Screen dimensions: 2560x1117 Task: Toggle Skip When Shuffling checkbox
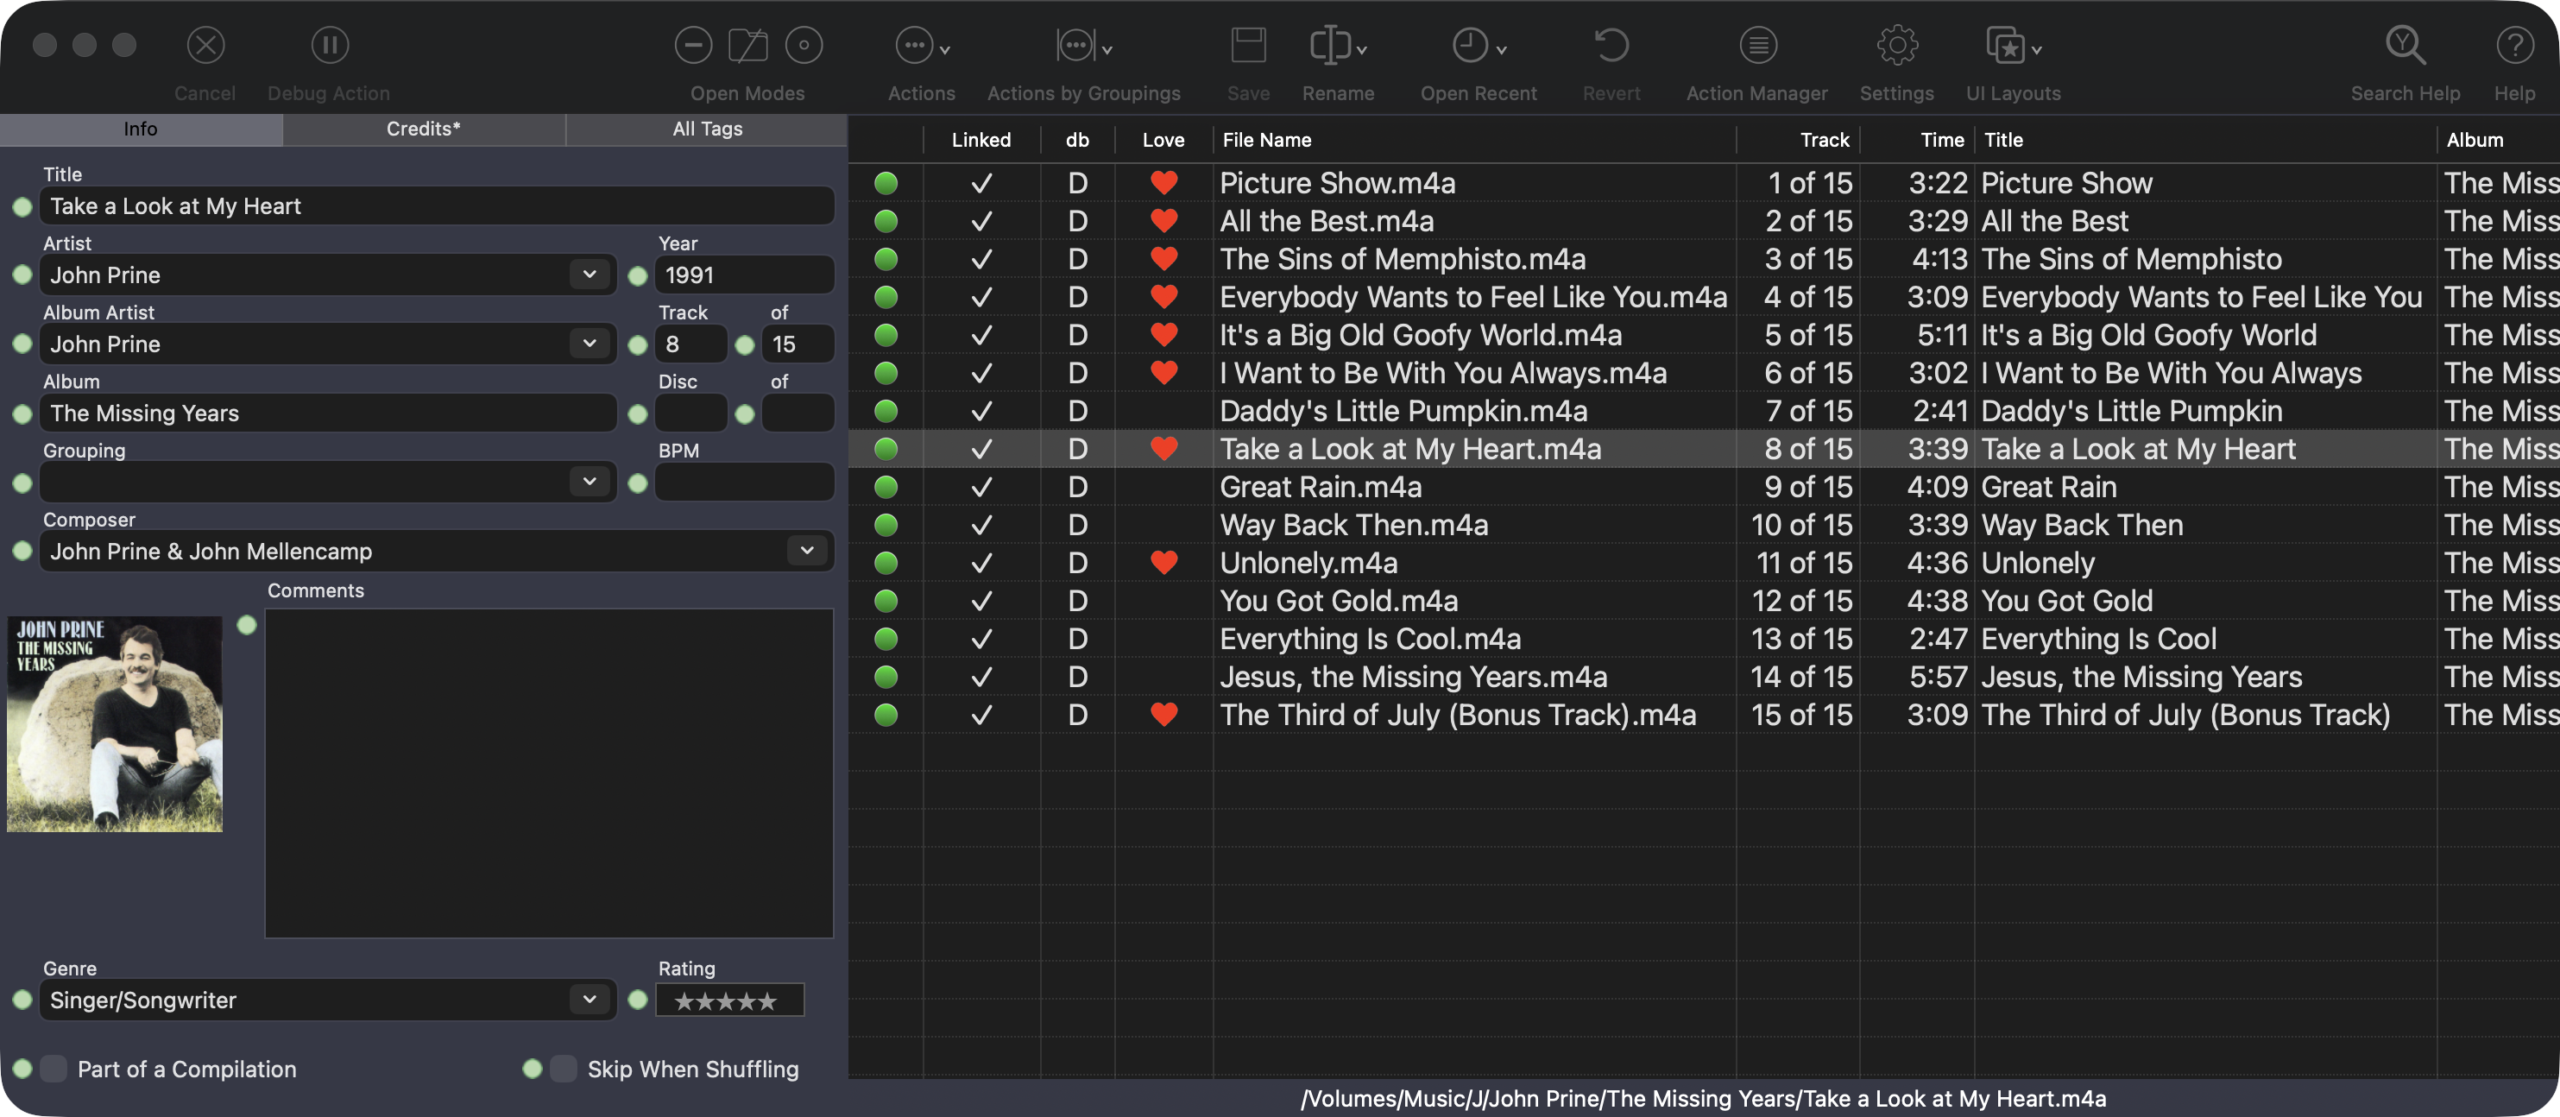564,1068
